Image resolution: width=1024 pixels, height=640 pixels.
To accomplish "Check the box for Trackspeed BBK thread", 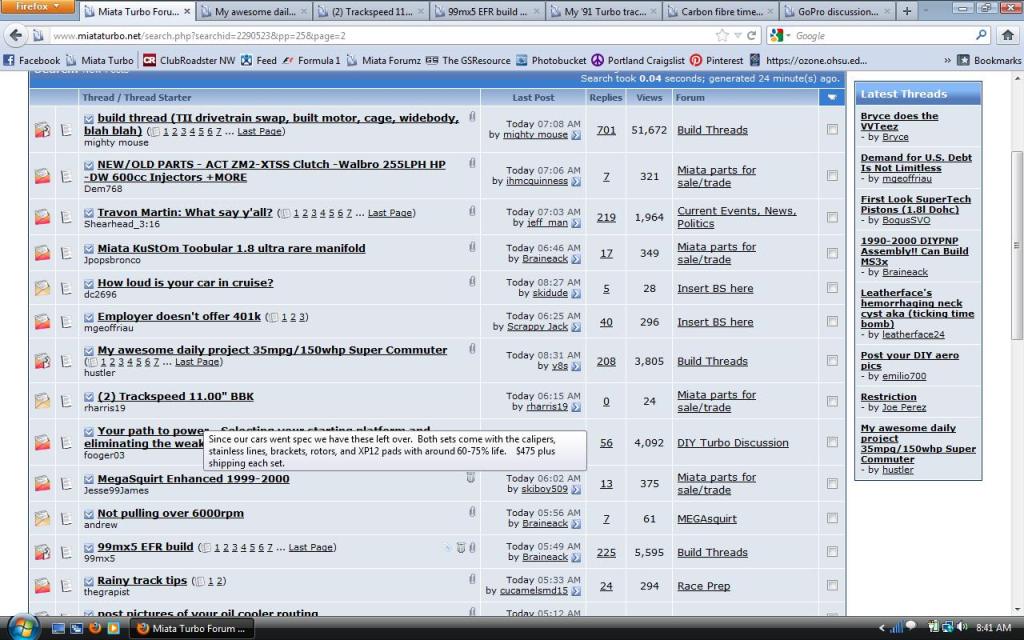I will [x=832, y=401].
